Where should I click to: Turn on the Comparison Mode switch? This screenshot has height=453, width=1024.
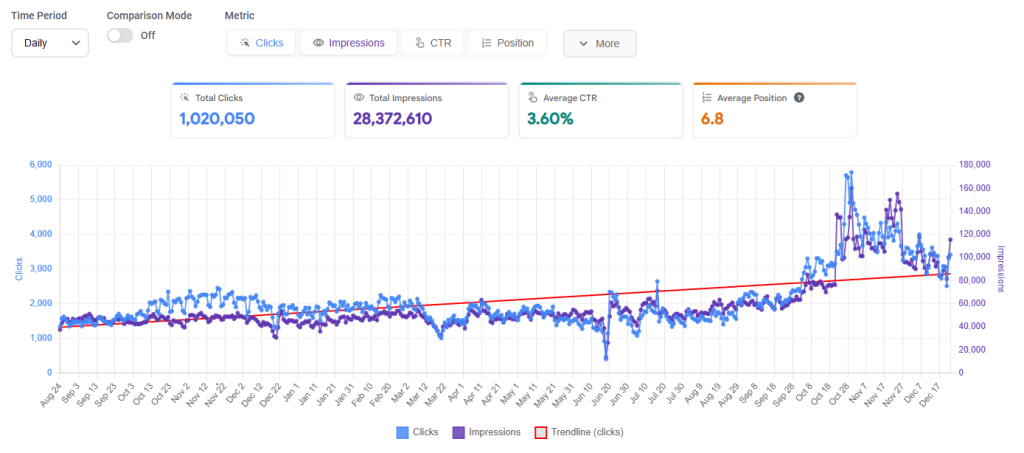point(120,35)
